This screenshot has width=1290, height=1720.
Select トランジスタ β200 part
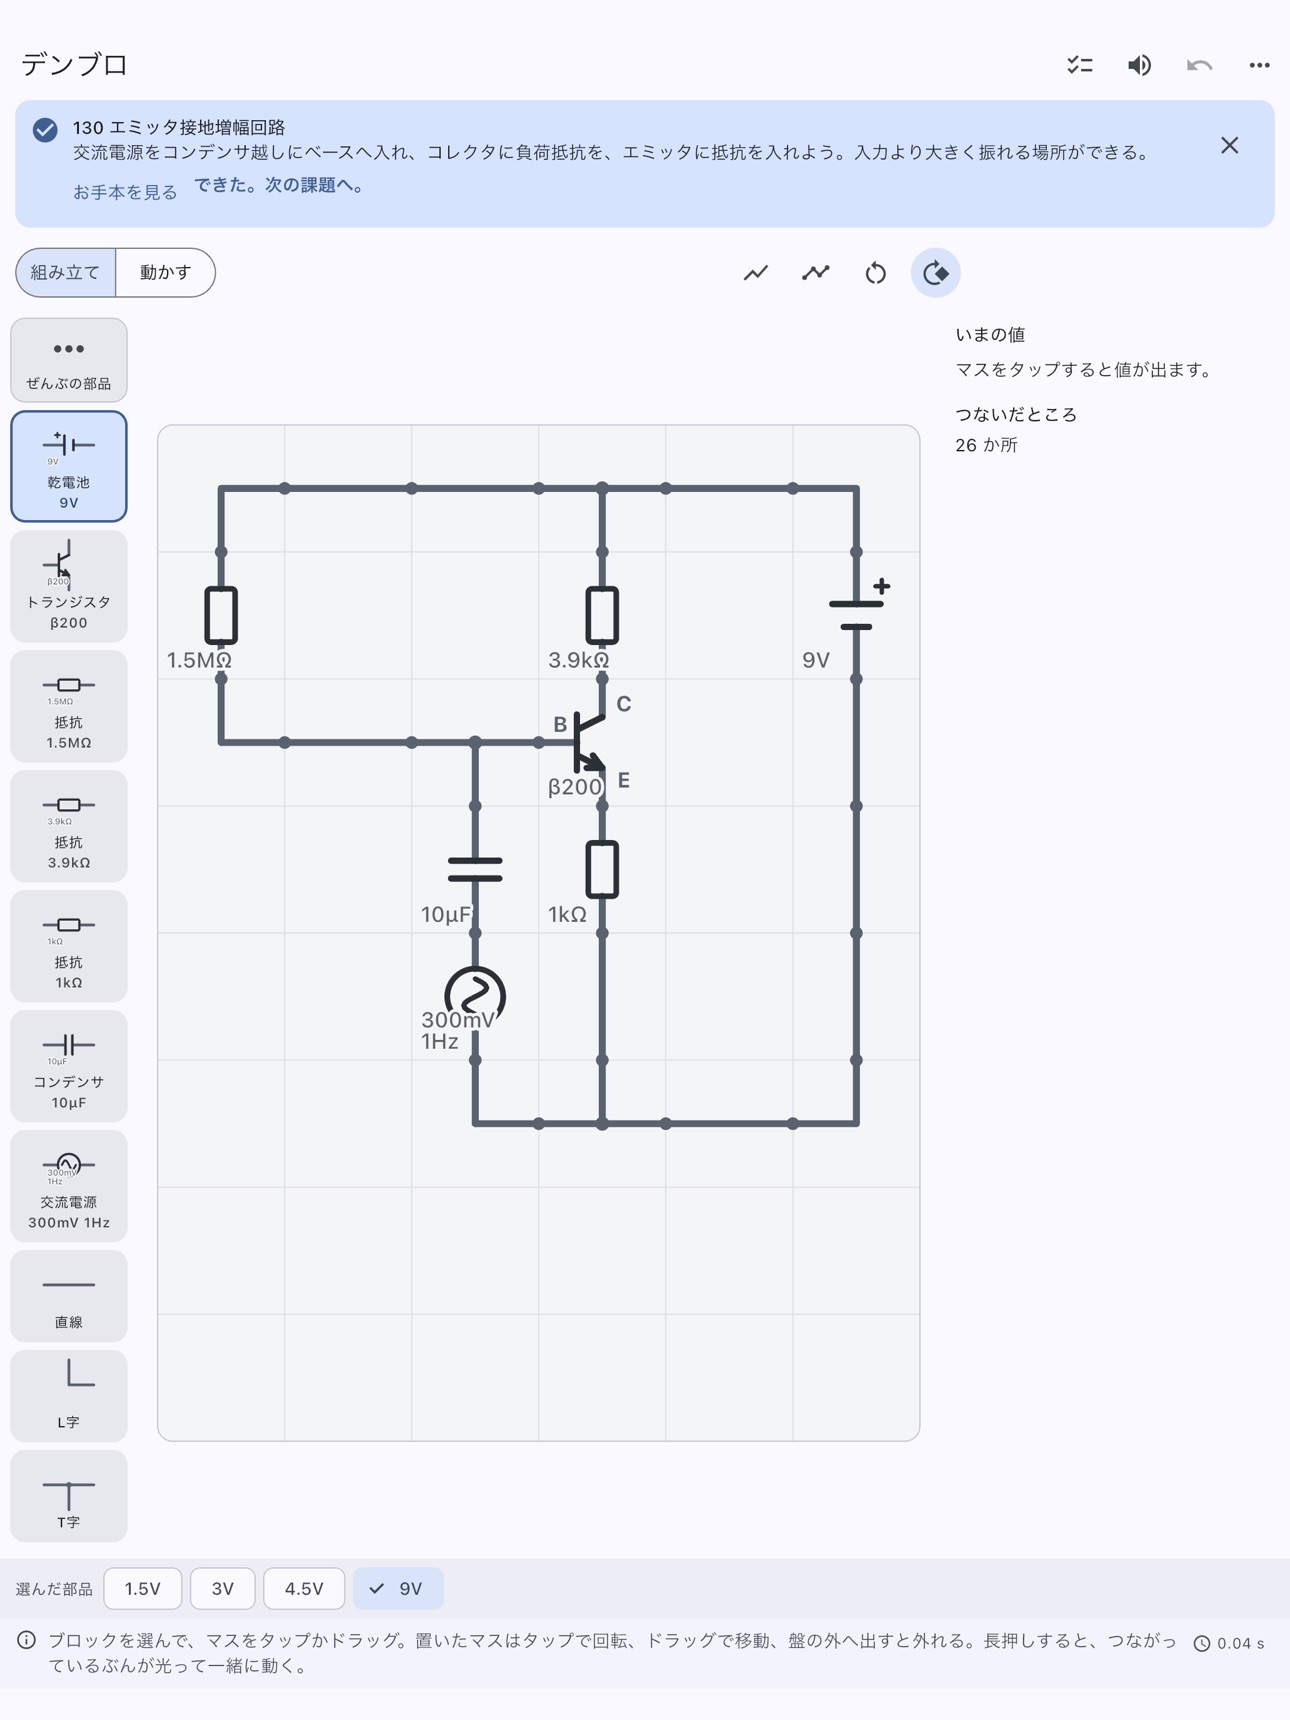[69, 586]
